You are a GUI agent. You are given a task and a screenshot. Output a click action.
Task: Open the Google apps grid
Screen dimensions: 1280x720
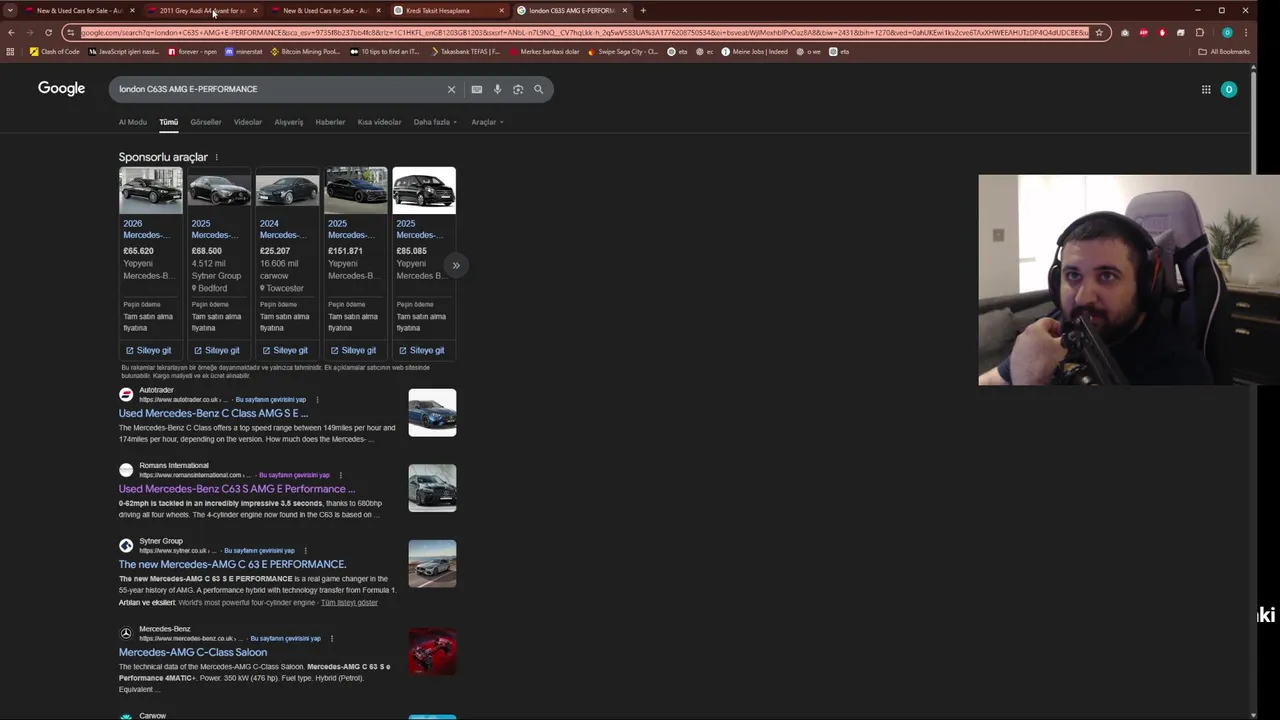point(1206,89)
